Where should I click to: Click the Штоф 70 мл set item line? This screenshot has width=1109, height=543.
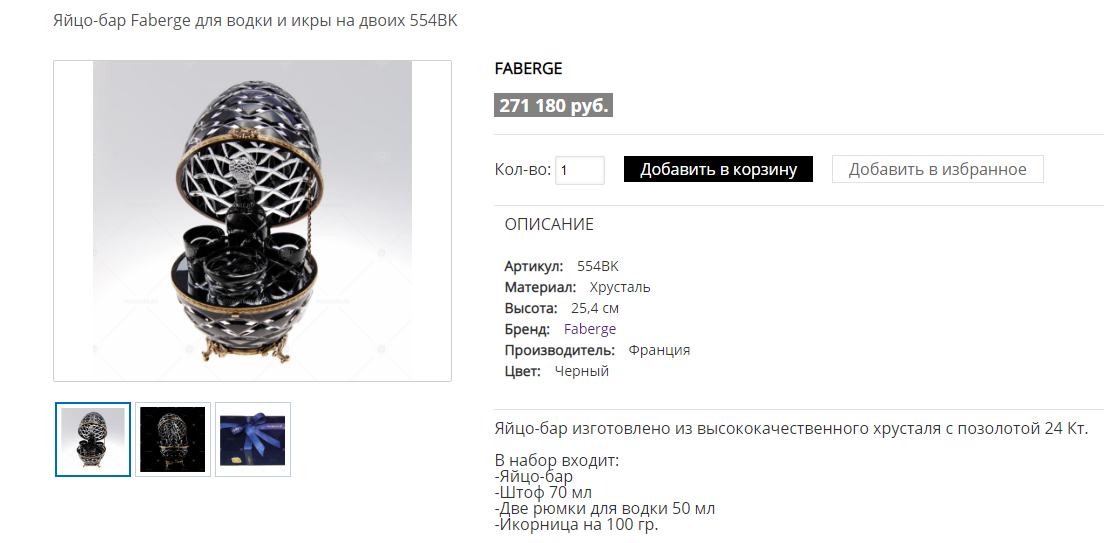[542, 493]
